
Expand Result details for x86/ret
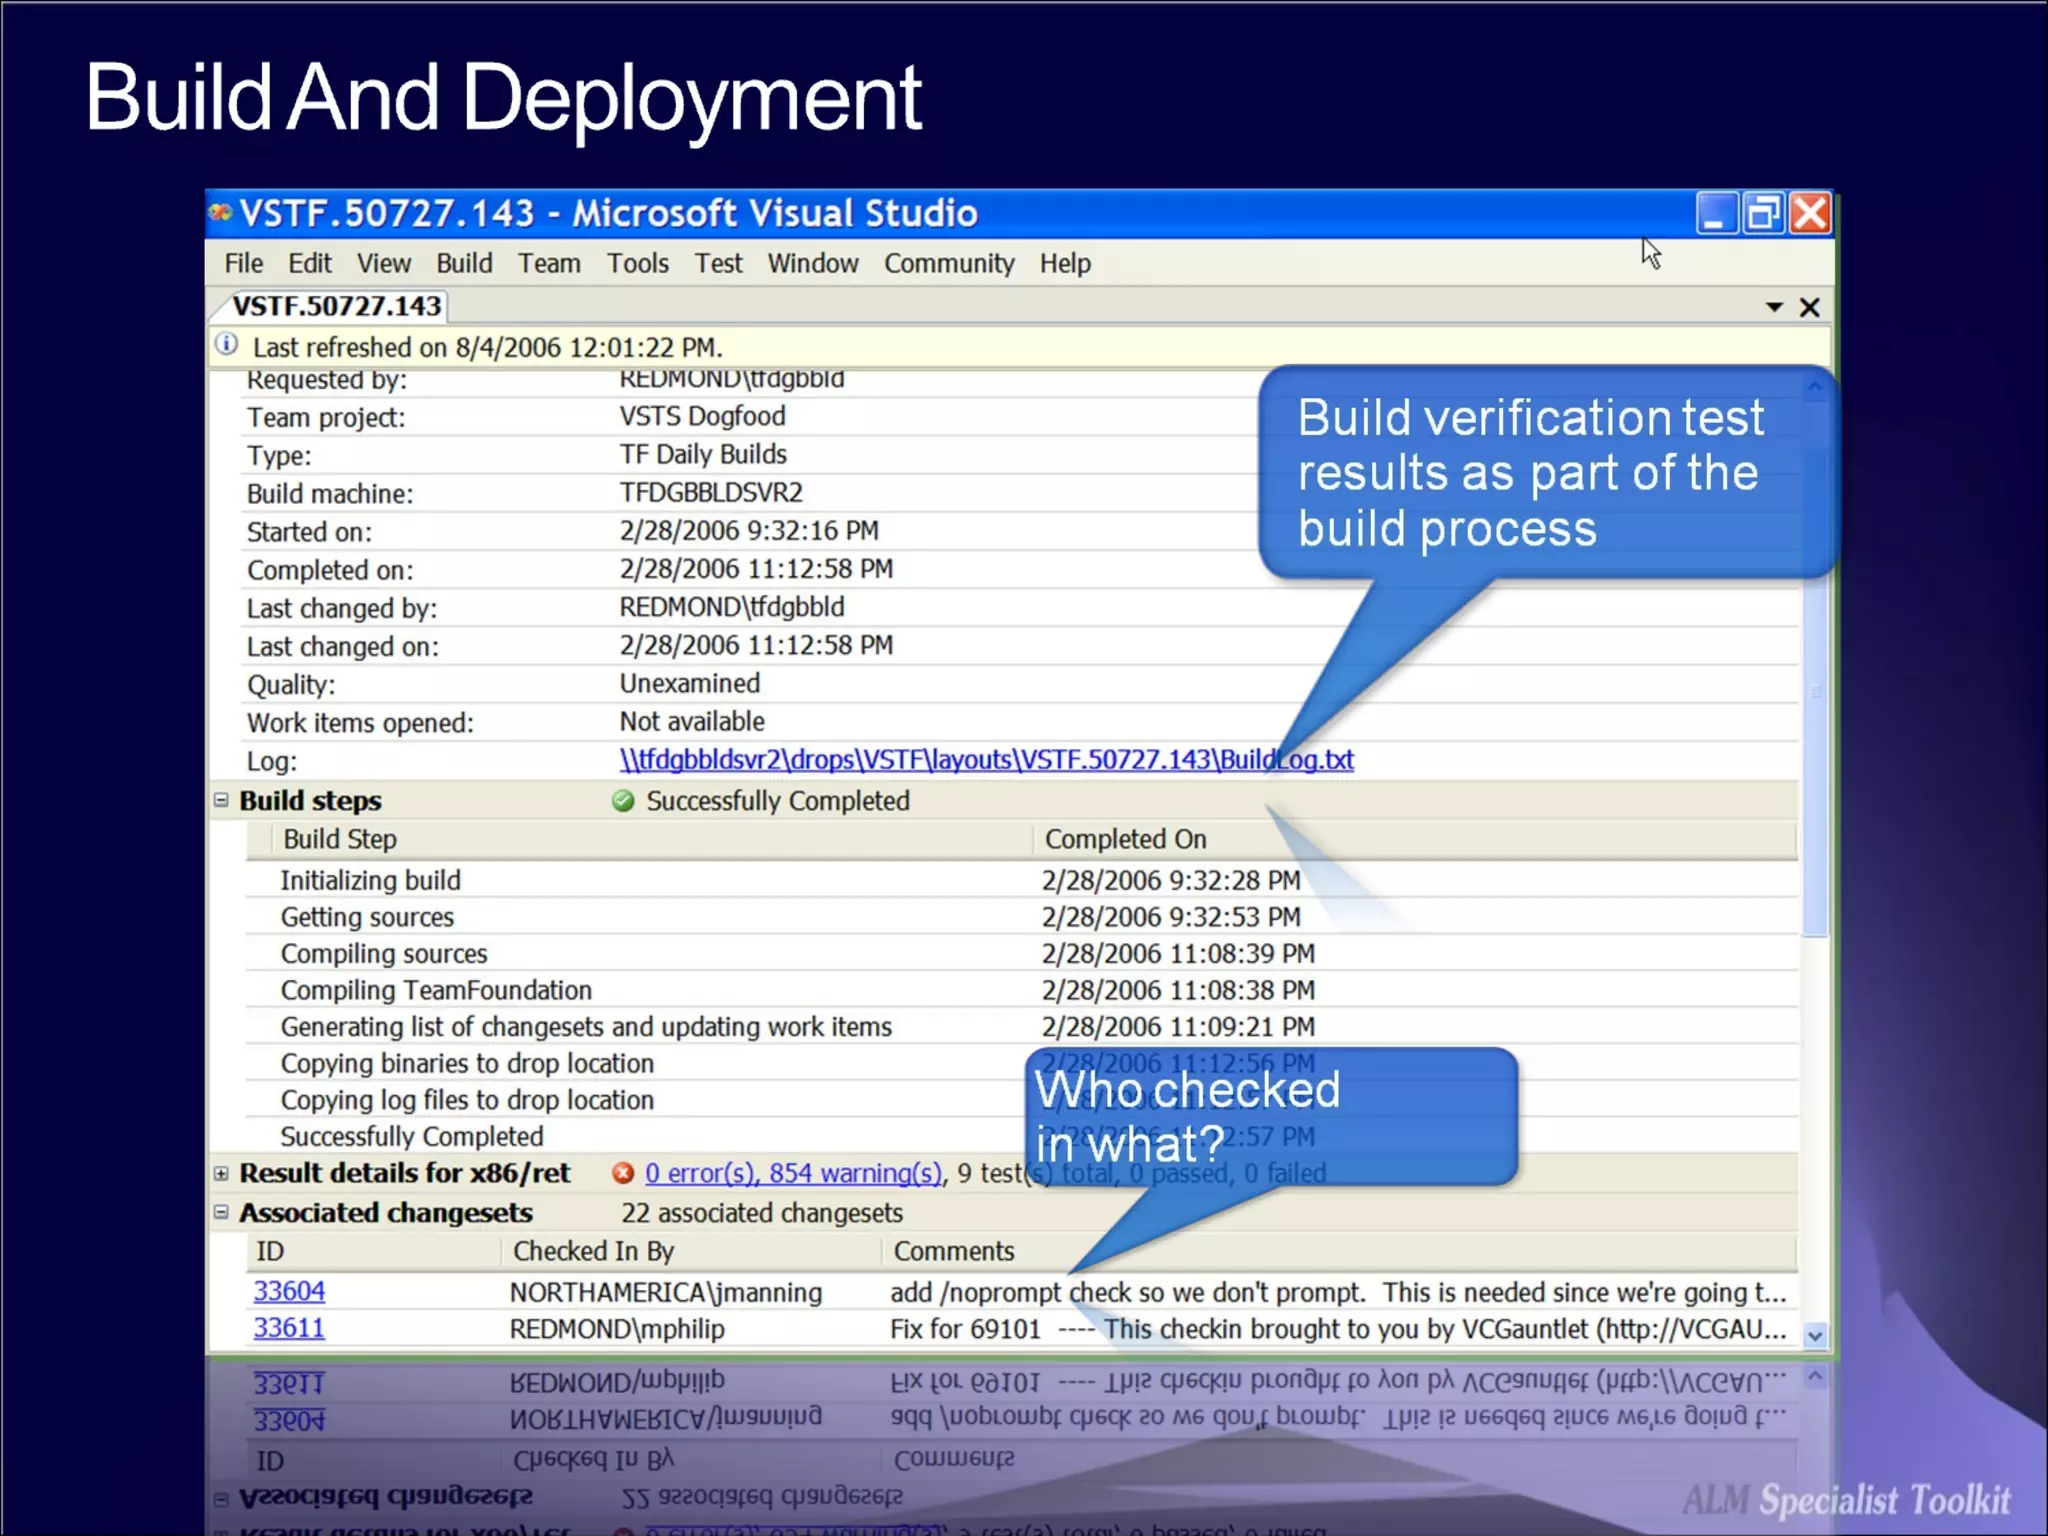221,1173
